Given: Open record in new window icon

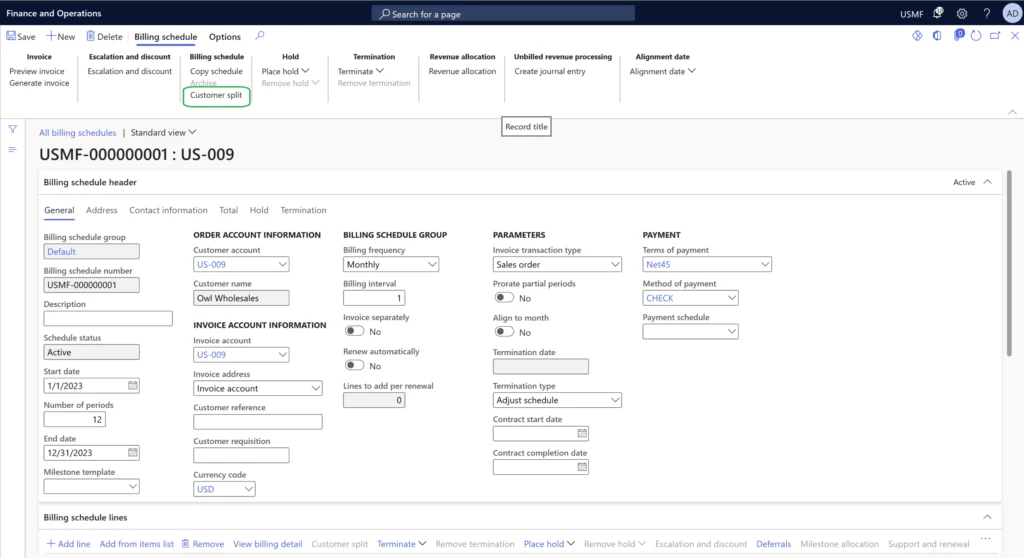Looking at the screenshot, I should click(995, 36).
